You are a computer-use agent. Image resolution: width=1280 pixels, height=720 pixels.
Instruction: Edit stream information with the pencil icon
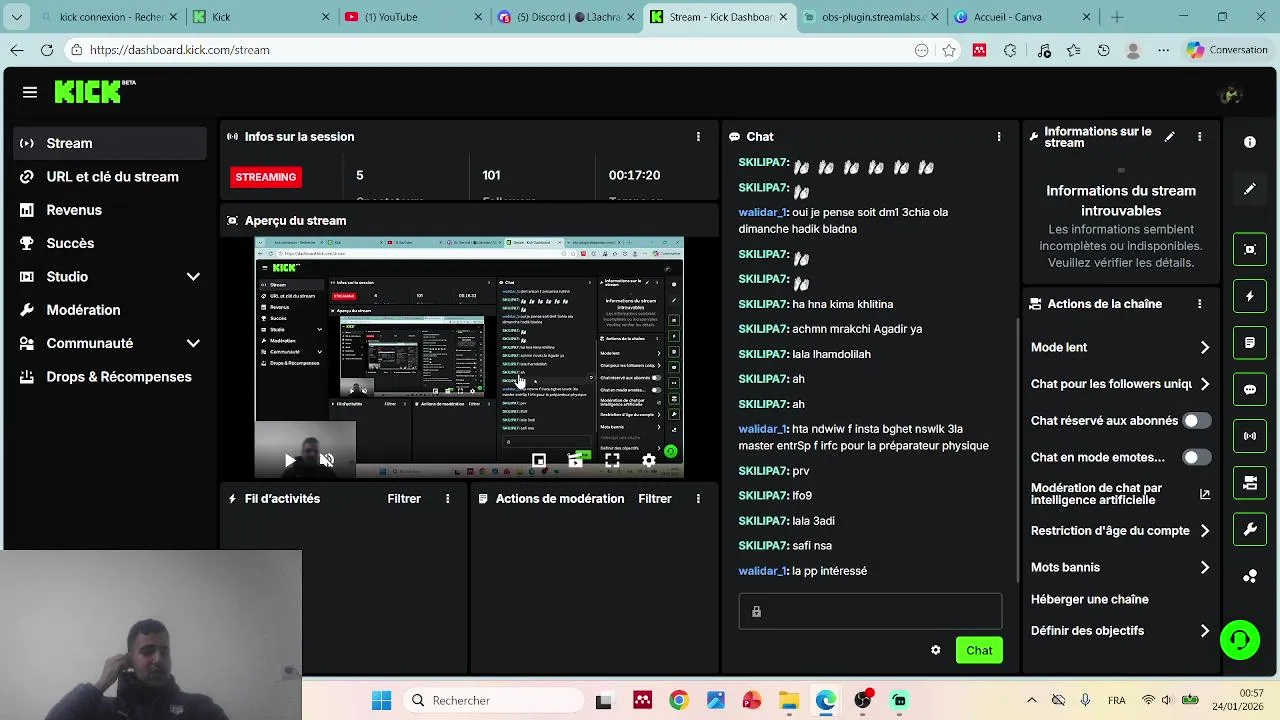coord(1169,137)
